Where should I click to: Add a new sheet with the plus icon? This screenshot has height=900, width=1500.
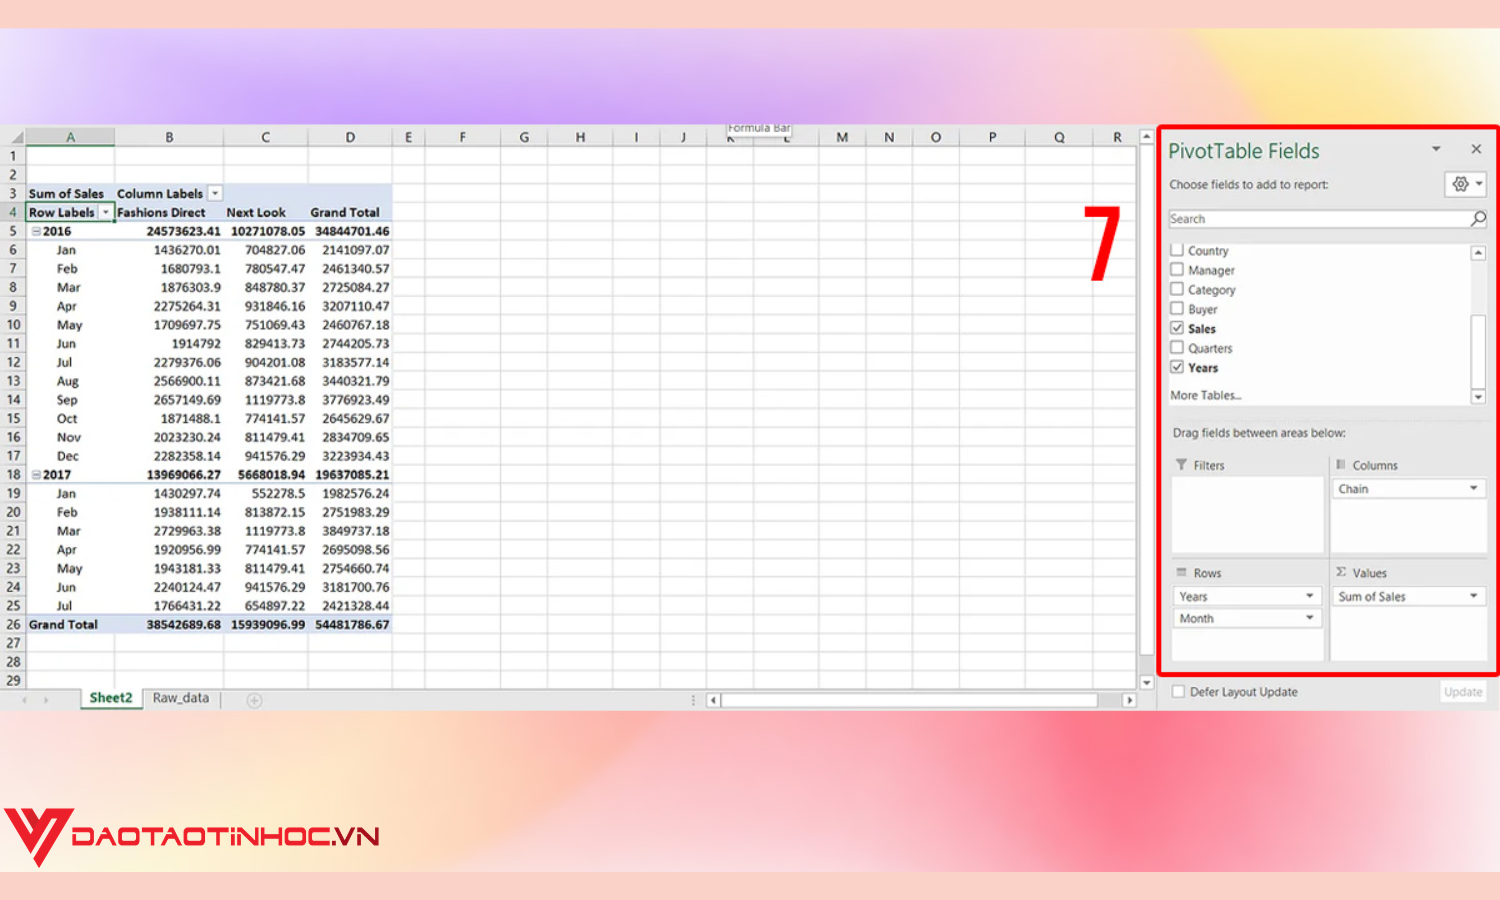click(x=255, y=700)
